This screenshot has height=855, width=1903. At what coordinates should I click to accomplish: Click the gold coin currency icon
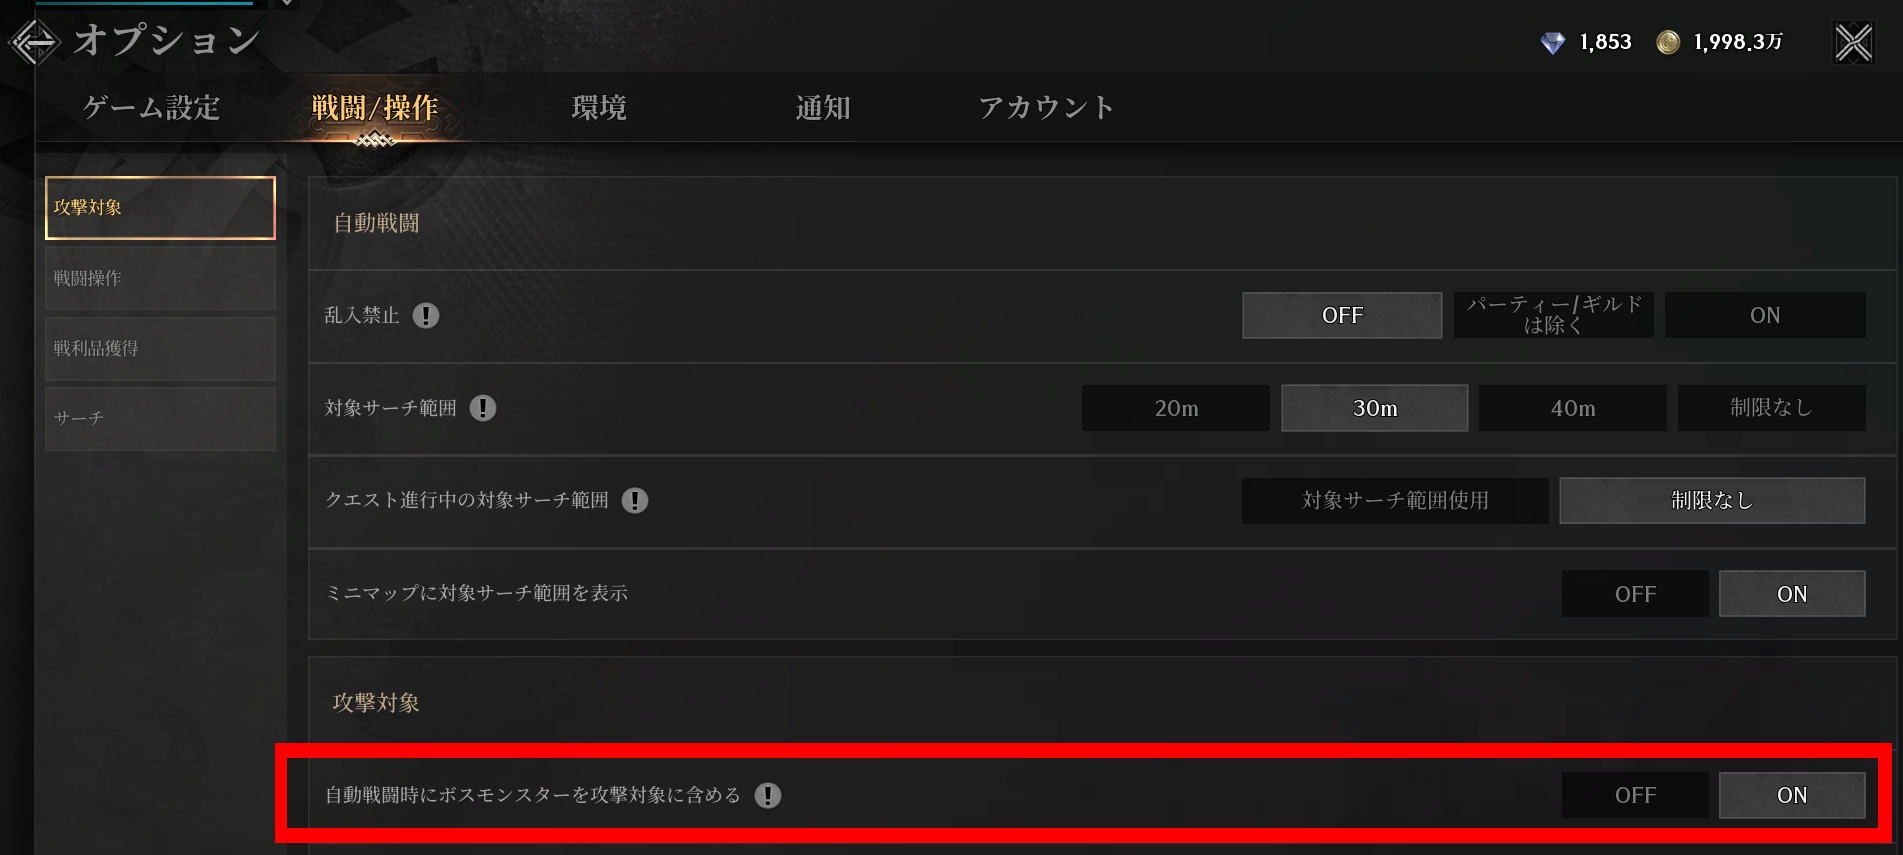point(1667,42)
